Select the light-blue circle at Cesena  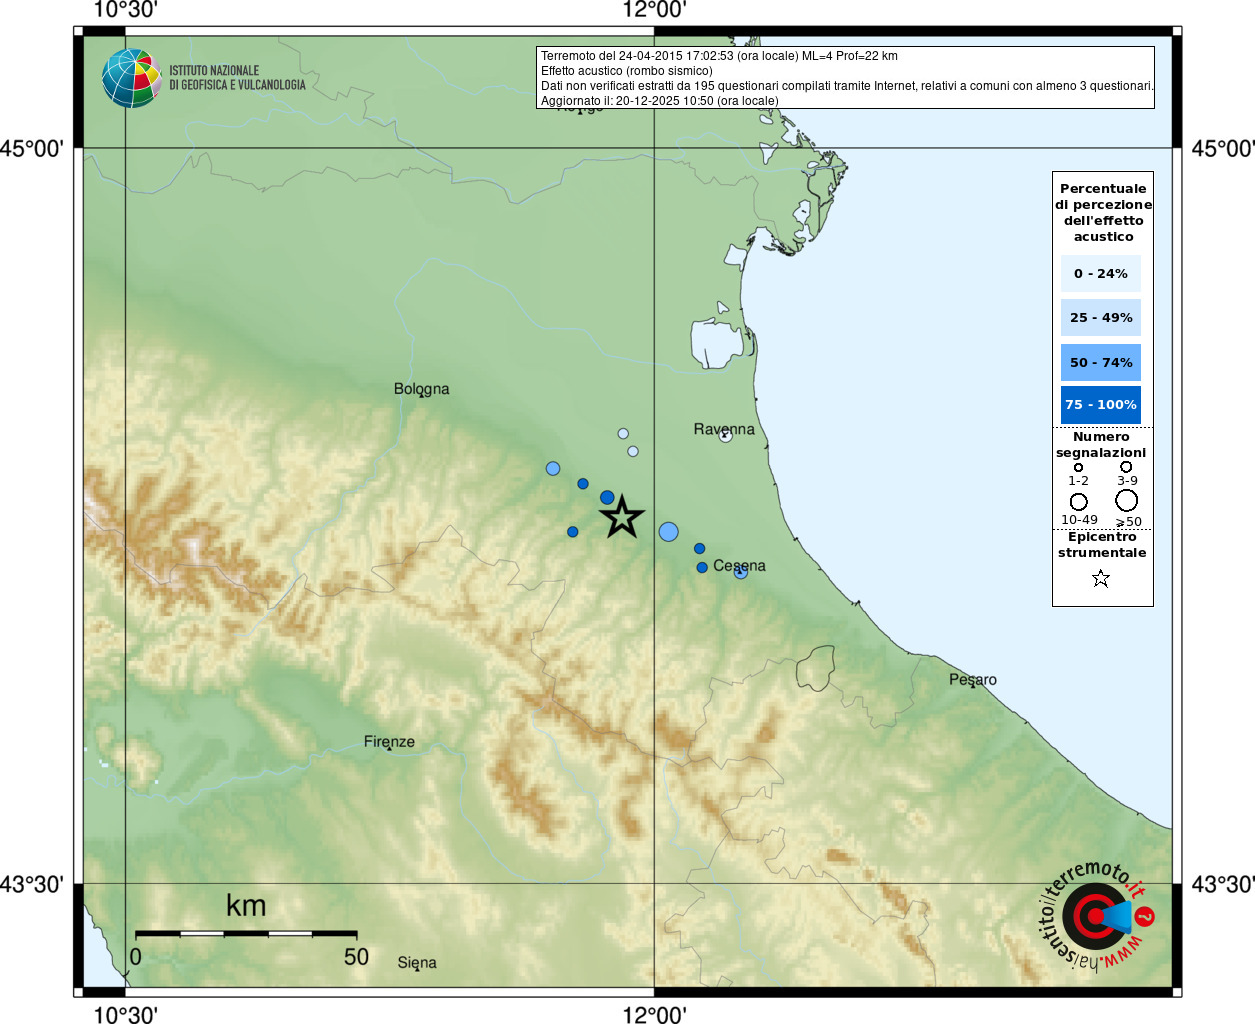pyautogui.click(x=741, y=572)
